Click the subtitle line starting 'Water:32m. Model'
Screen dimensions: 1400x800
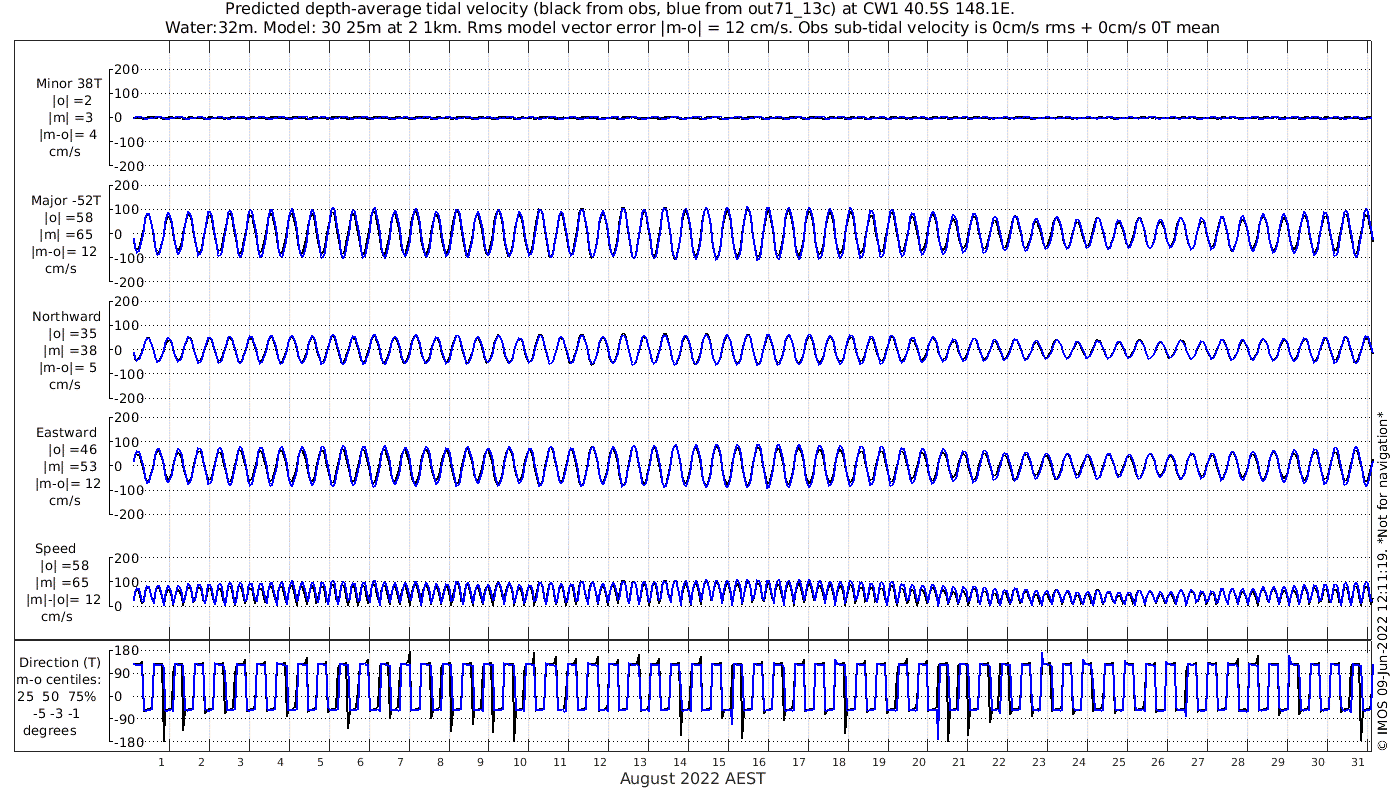point(692,28)
